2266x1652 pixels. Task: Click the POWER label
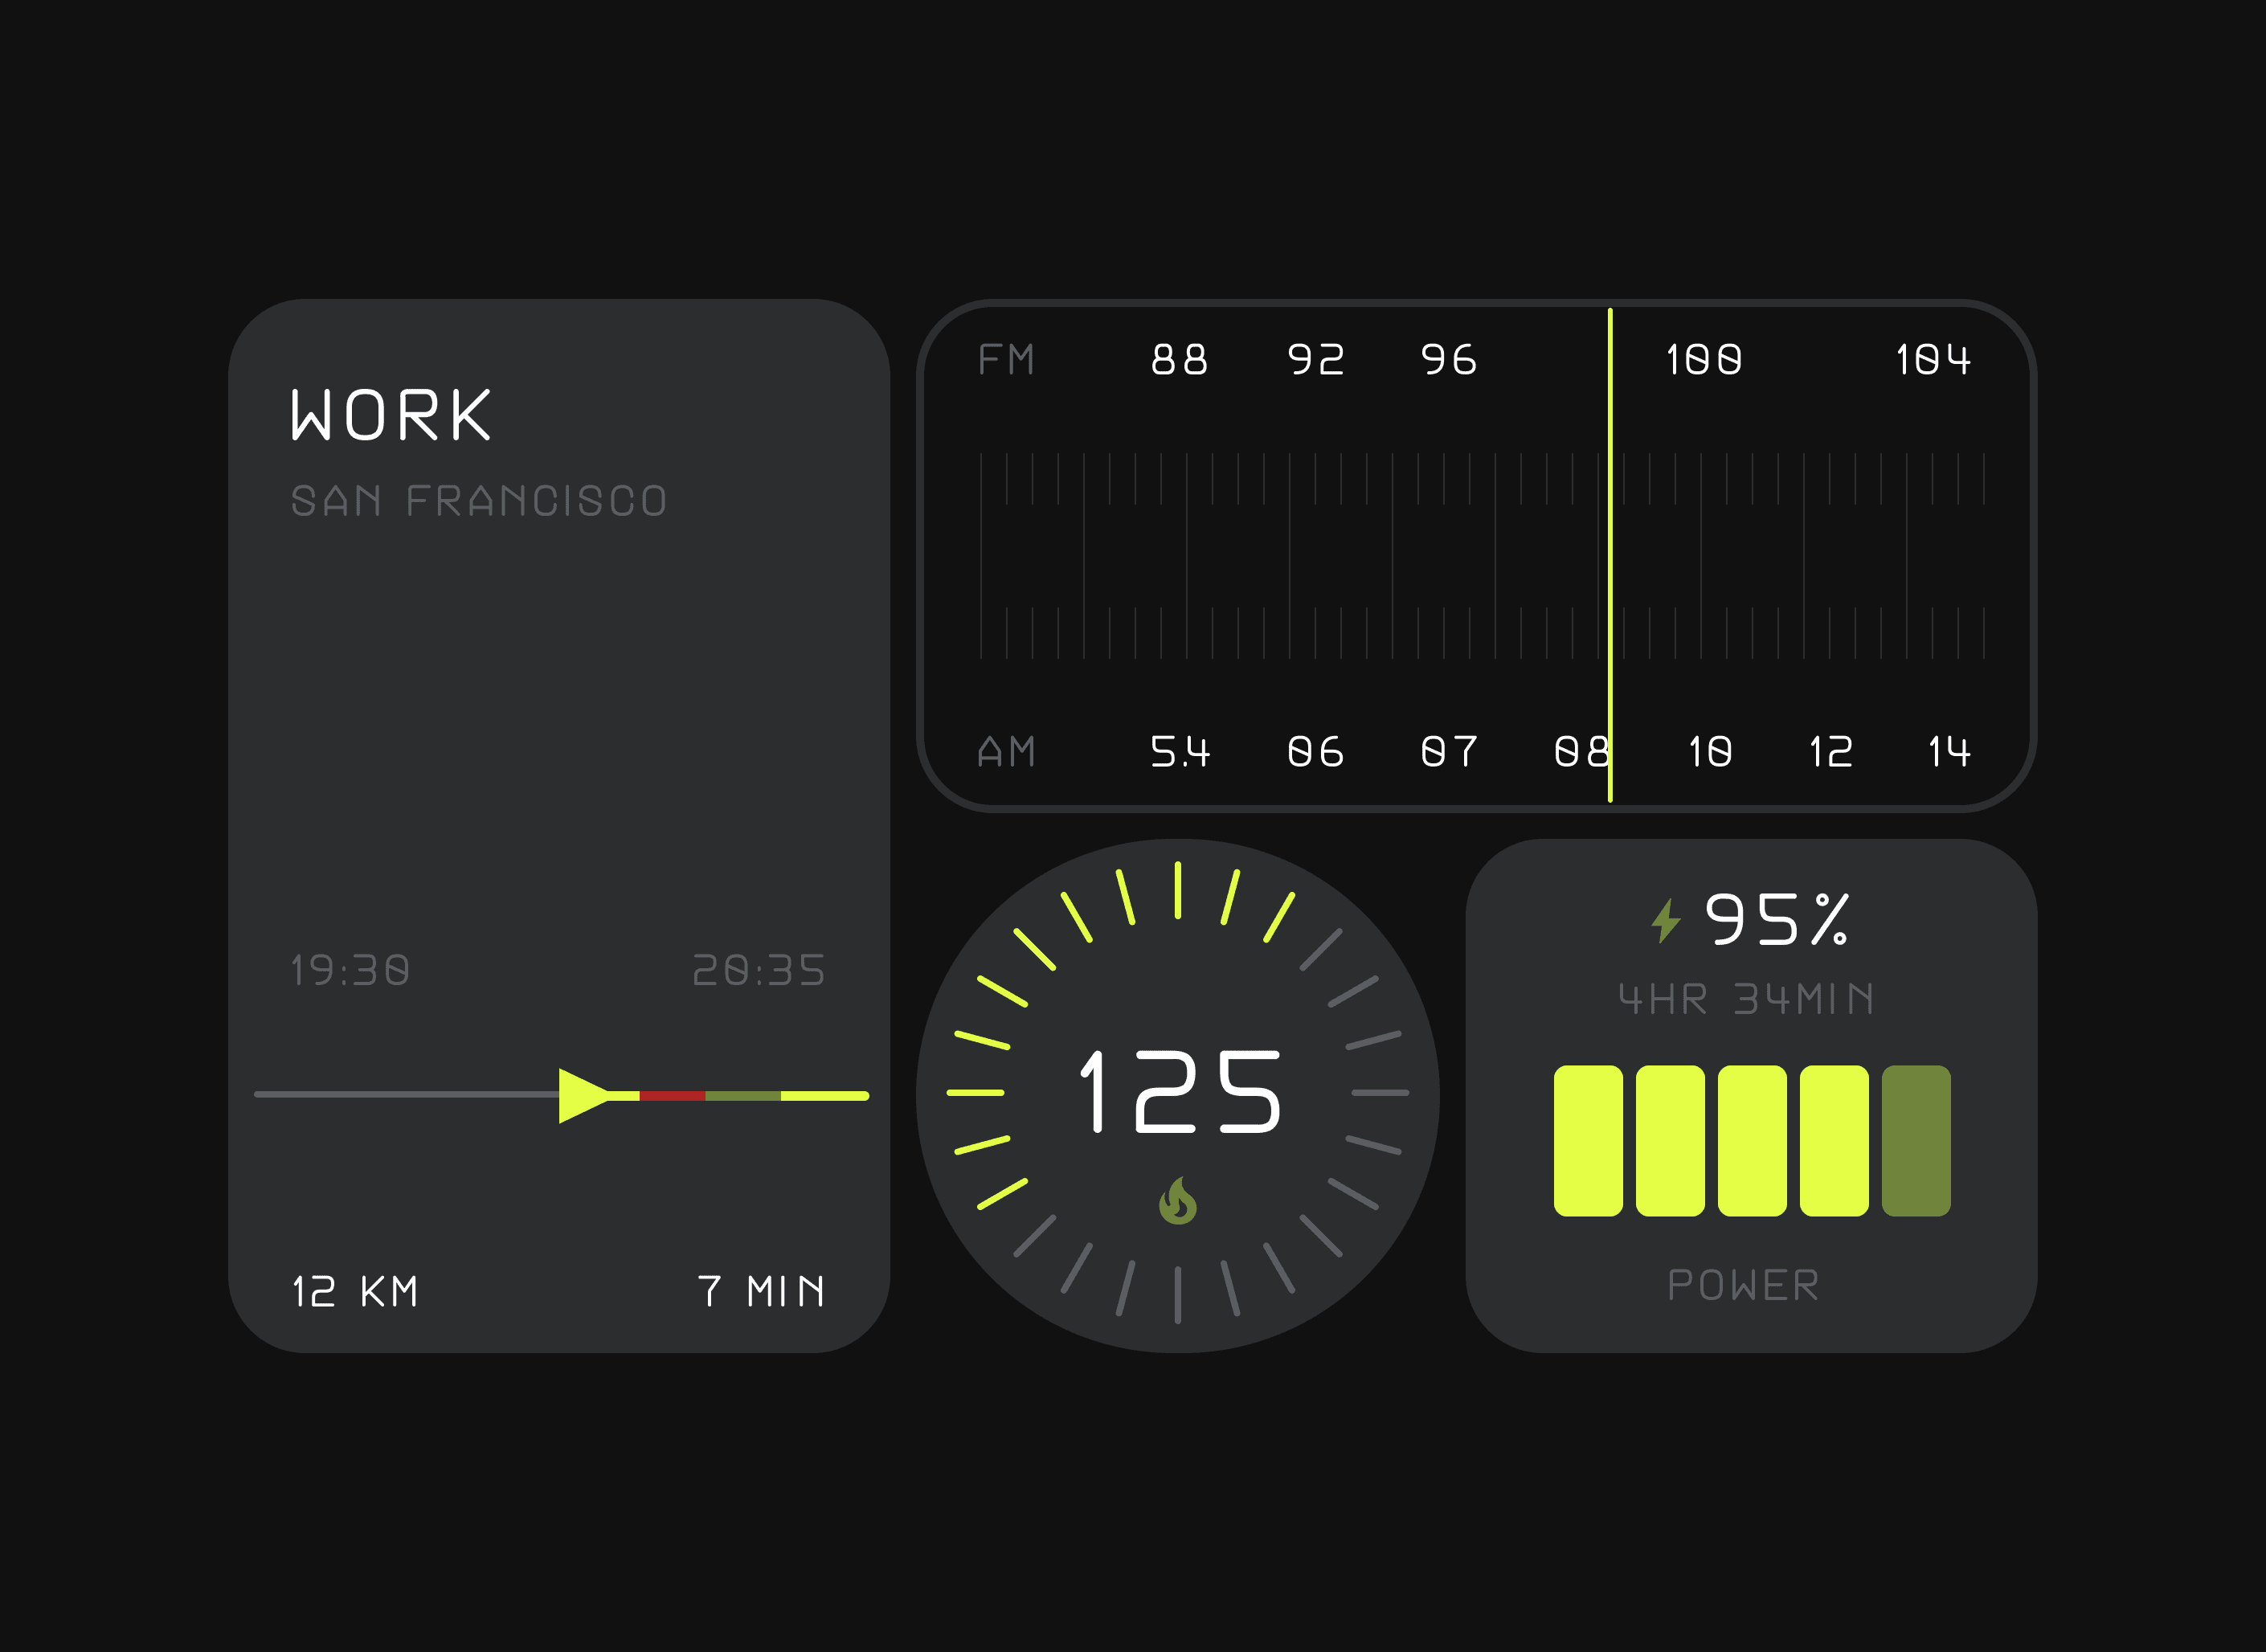point(1743,1285)
